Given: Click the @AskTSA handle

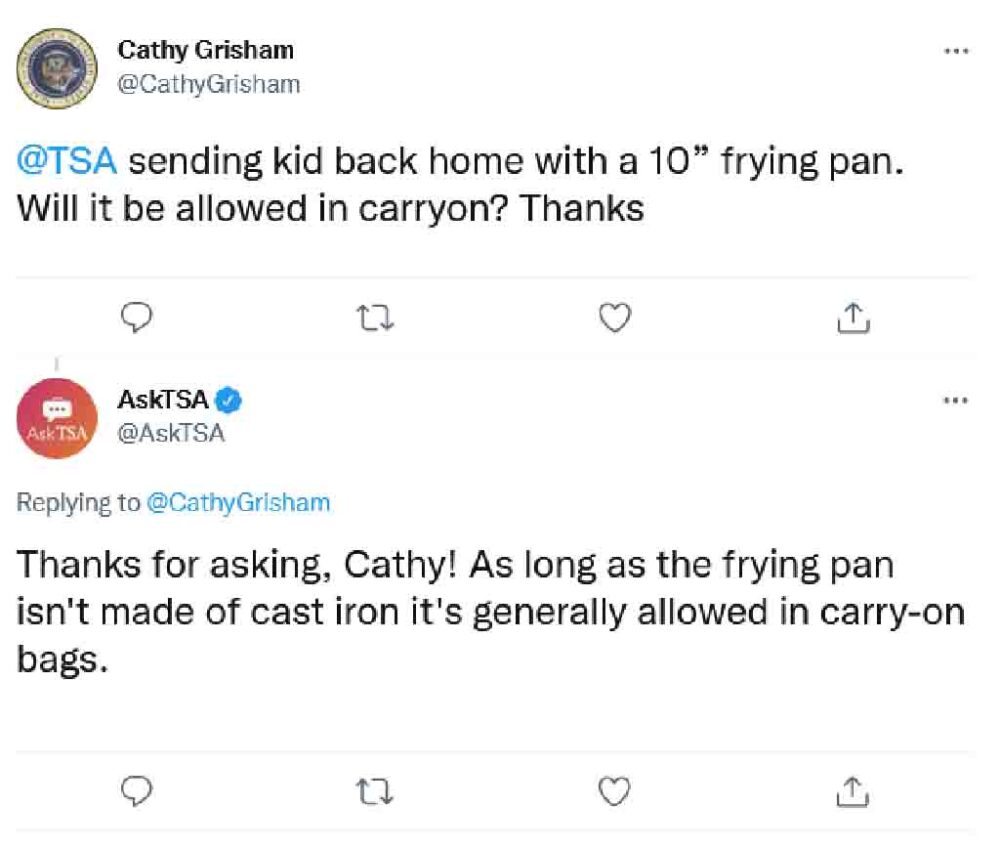Looking at the screenshot, I should tap(171, 434).
